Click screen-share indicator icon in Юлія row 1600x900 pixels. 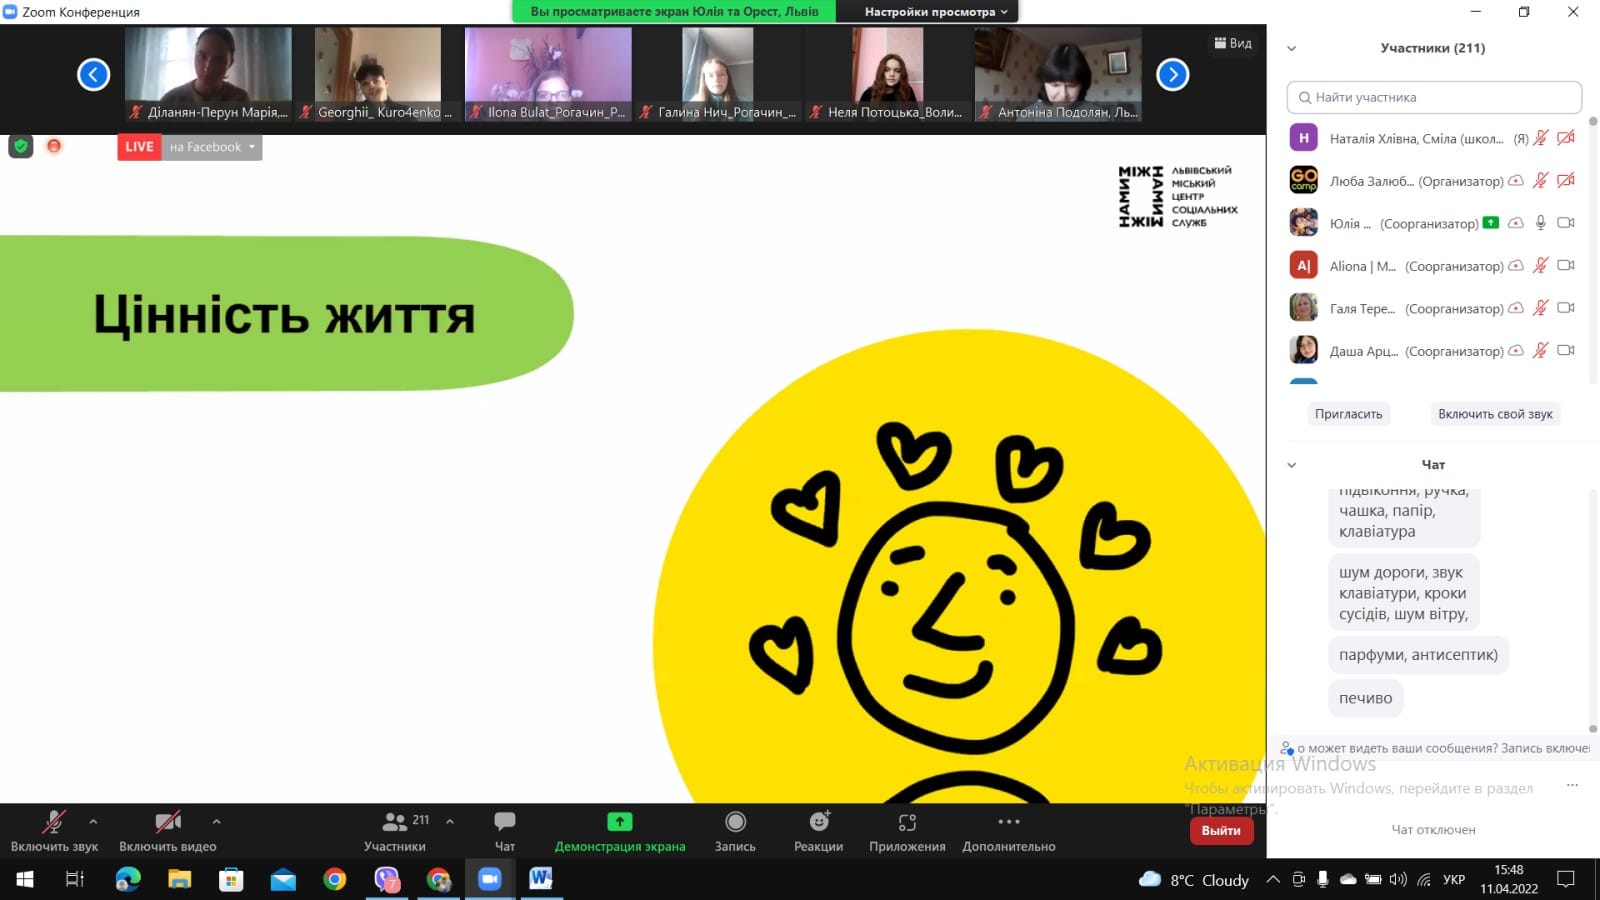point(1491,222)
